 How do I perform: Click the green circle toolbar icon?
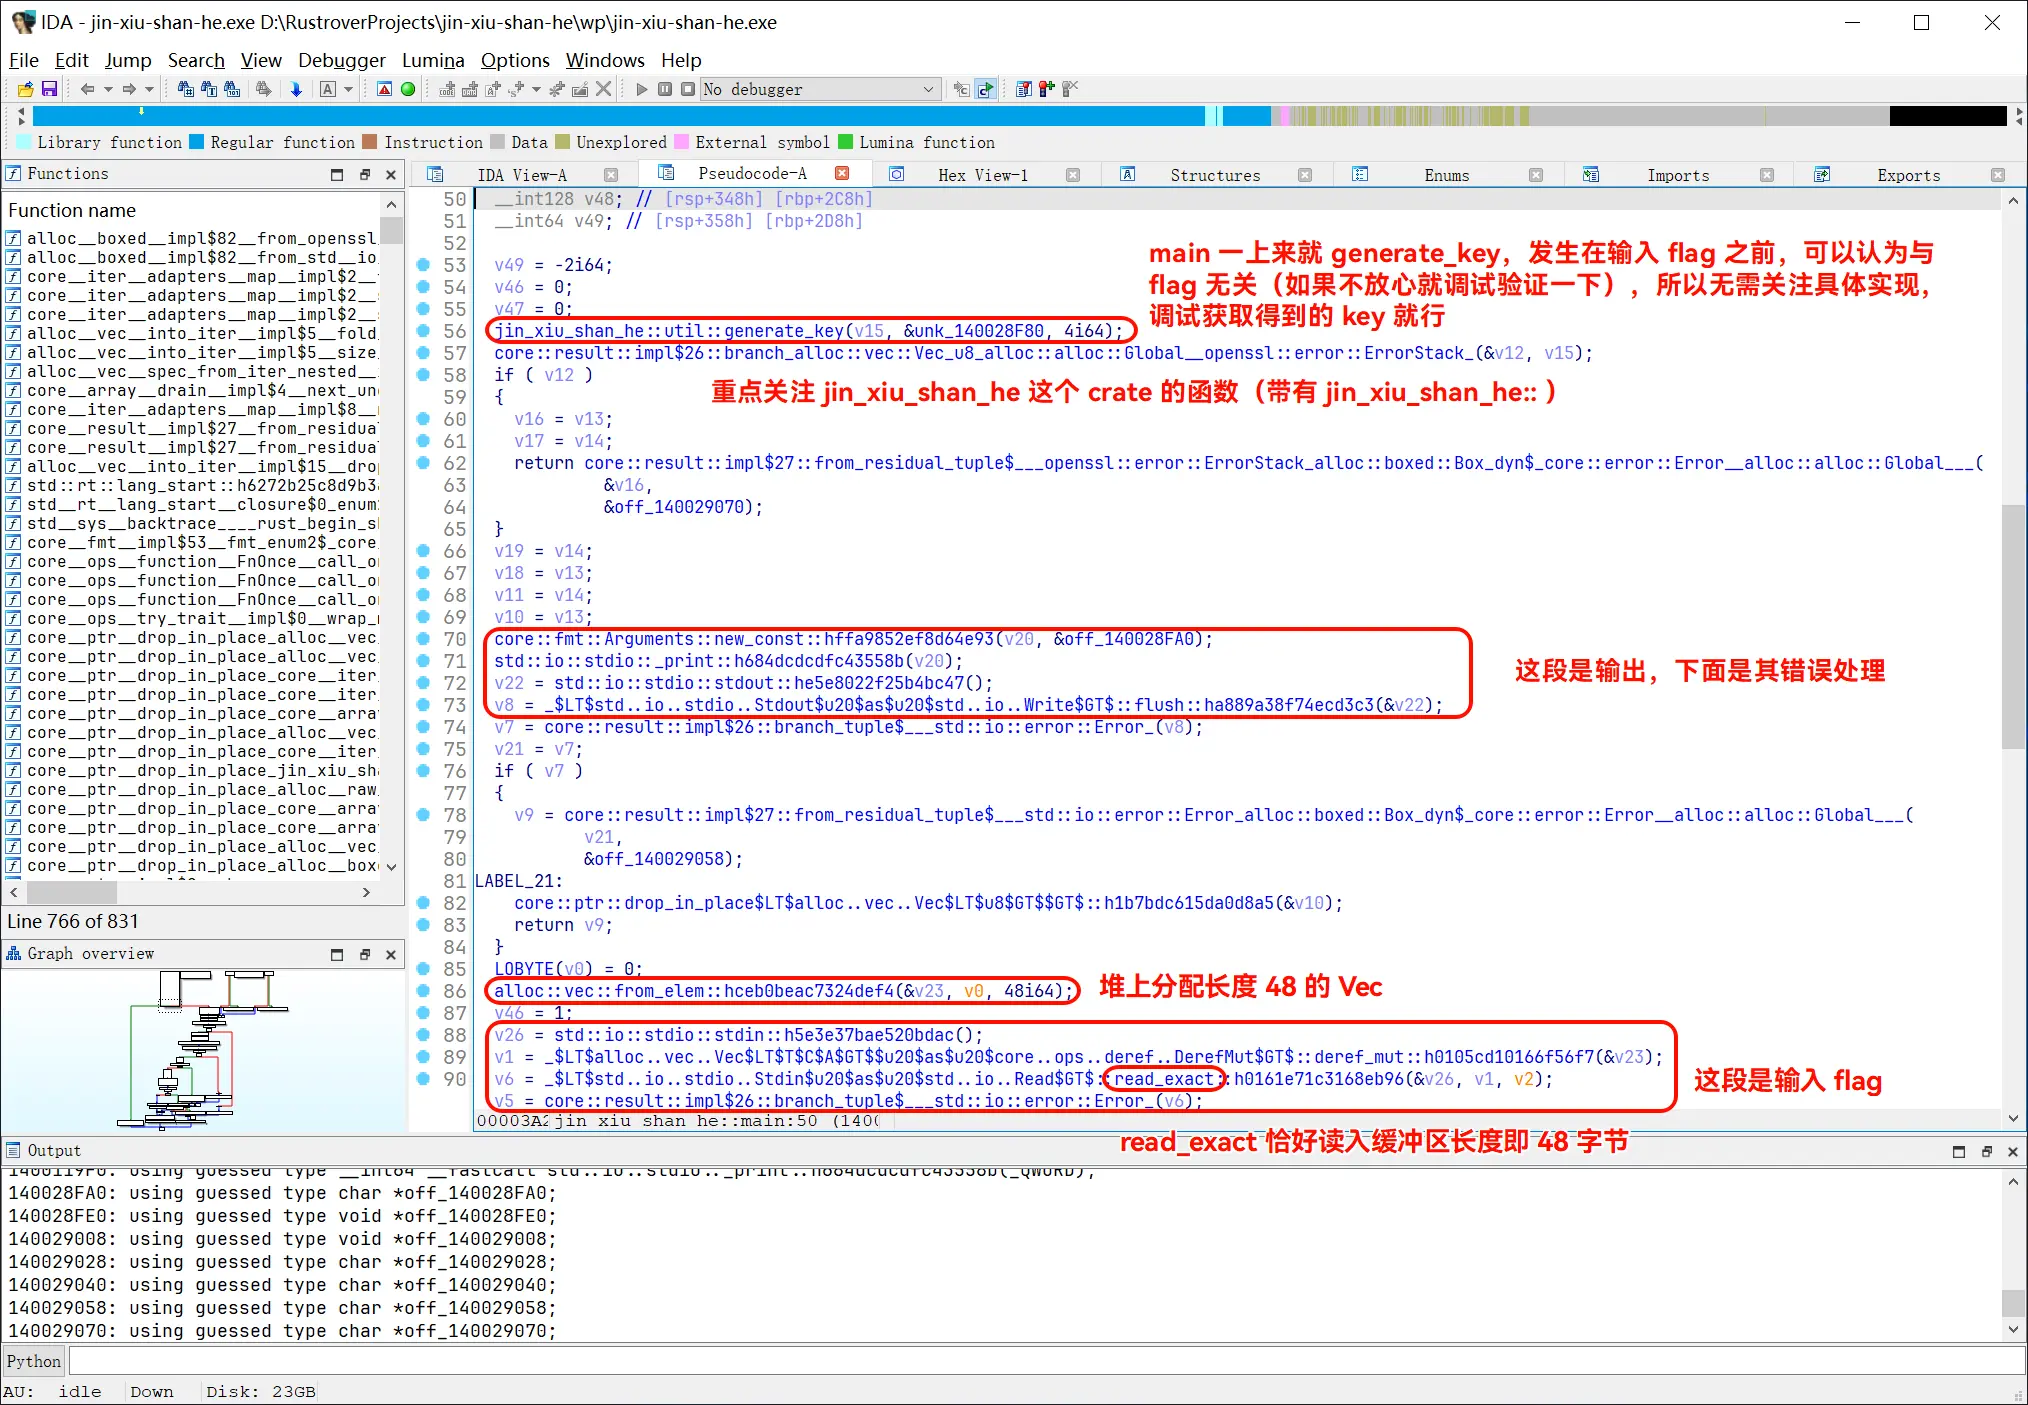pos(408,89)
